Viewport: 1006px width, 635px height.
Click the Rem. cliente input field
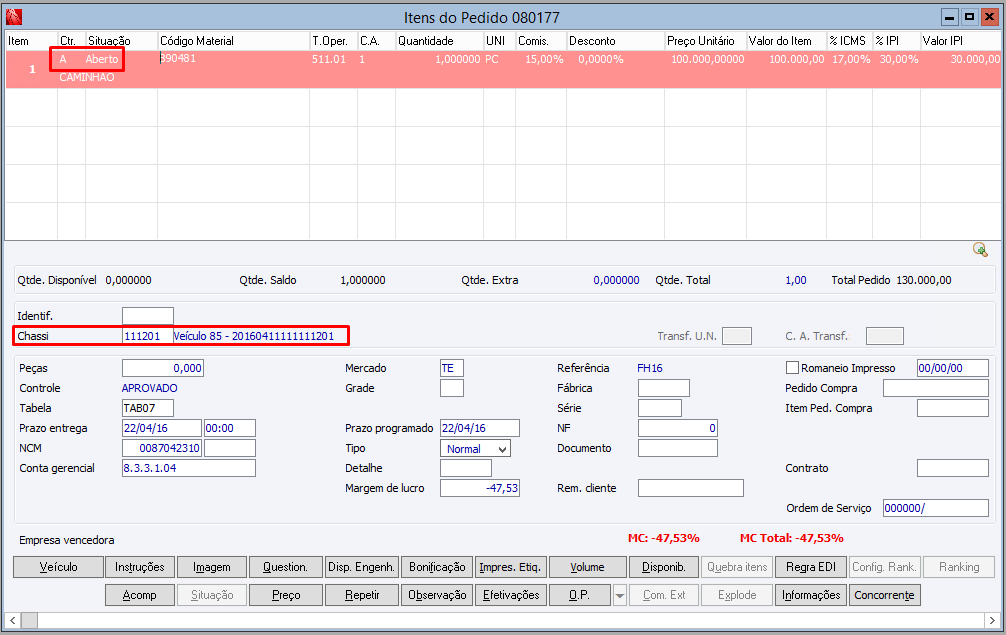[x=691, y=487]
